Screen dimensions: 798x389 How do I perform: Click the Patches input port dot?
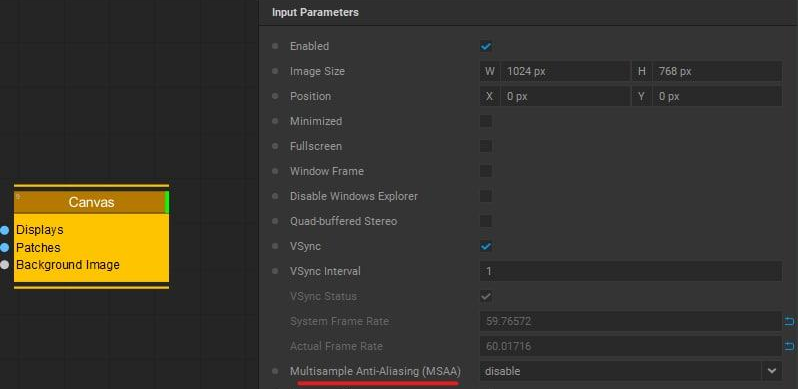(x=5, y=247)
